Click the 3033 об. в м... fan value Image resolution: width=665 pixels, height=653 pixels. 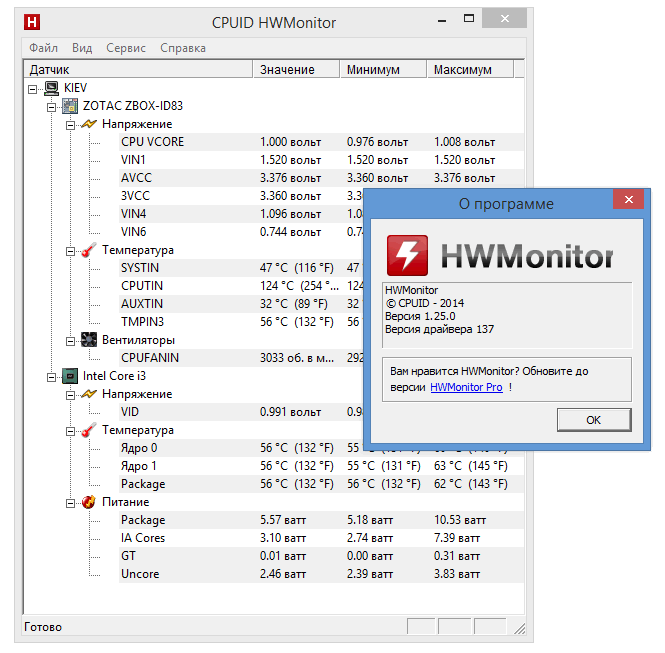tap(297, 358)
